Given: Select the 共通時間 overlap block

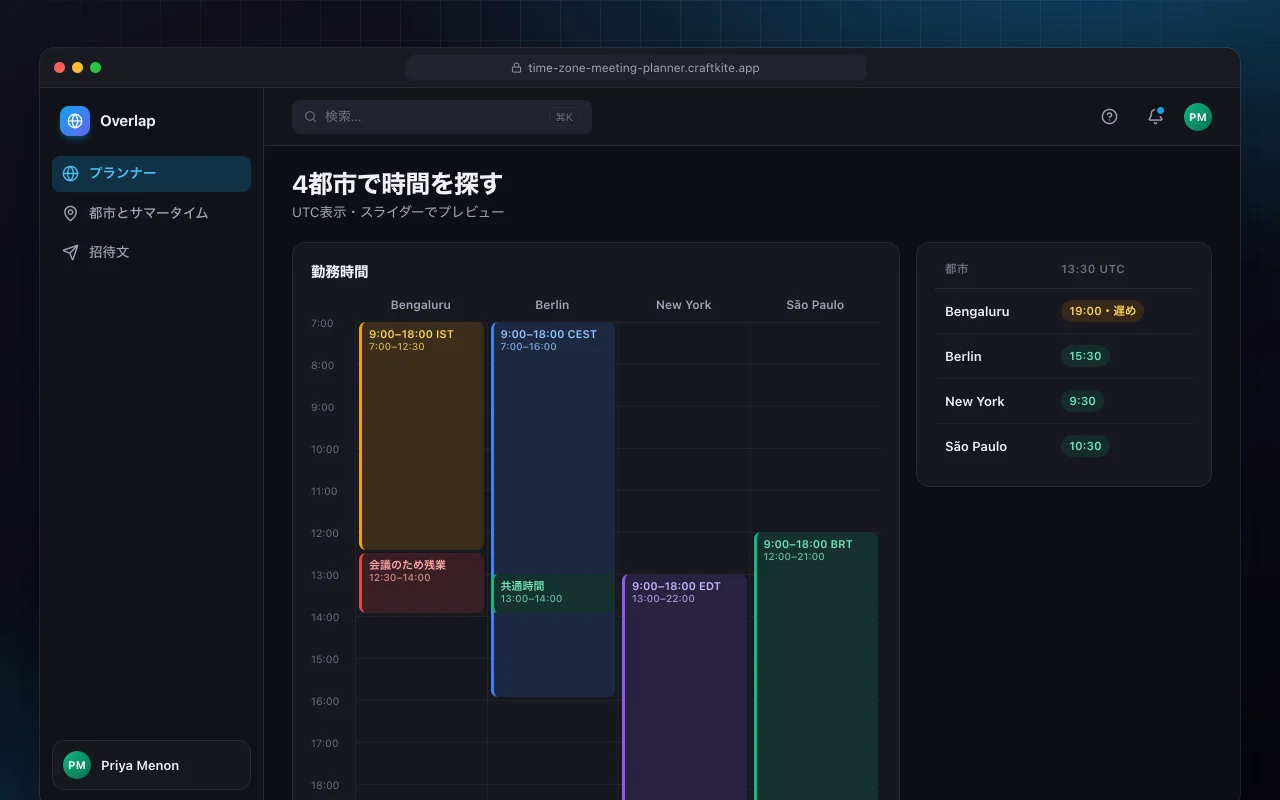Looking at the screenshot, I should click(553, 593).
